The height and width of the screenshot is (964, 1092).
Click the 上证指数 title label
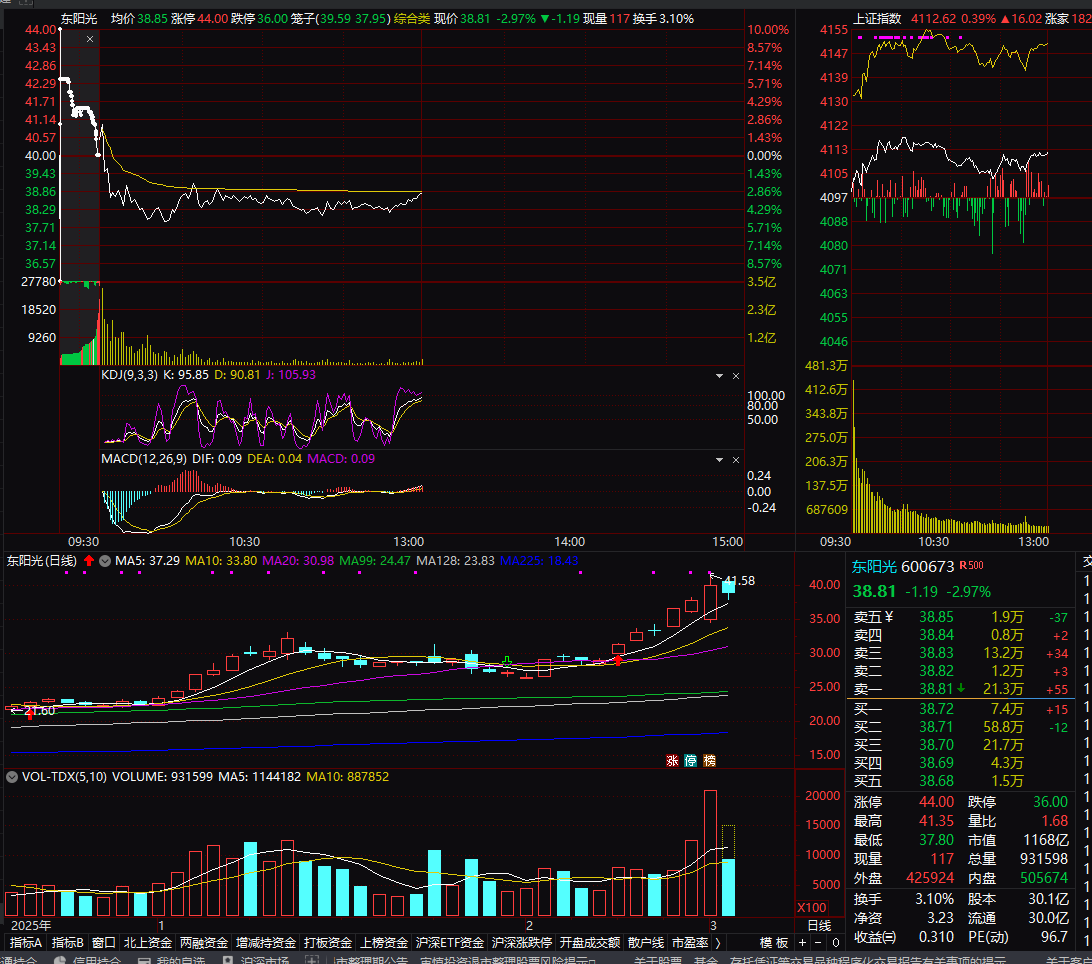pyautogui.click(x=878, y=19)
